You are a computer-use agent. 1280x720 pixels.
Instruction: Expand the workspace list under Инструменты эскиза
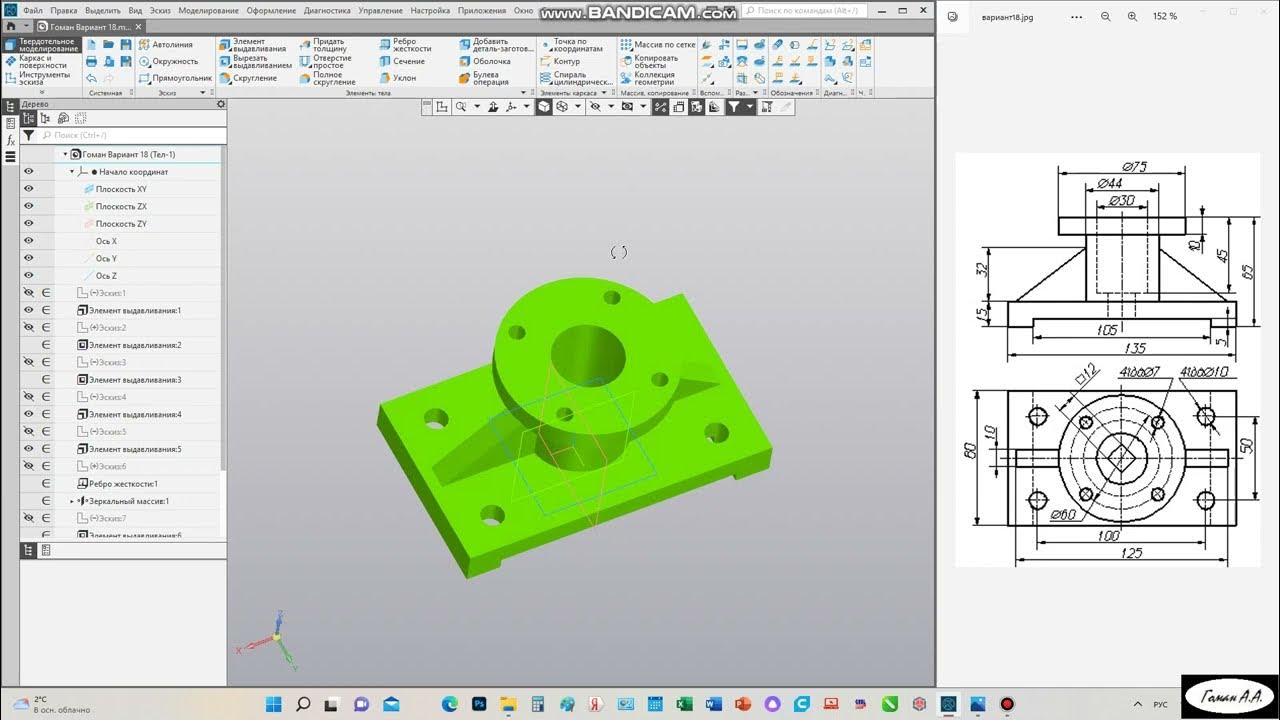tap(42, 92)
